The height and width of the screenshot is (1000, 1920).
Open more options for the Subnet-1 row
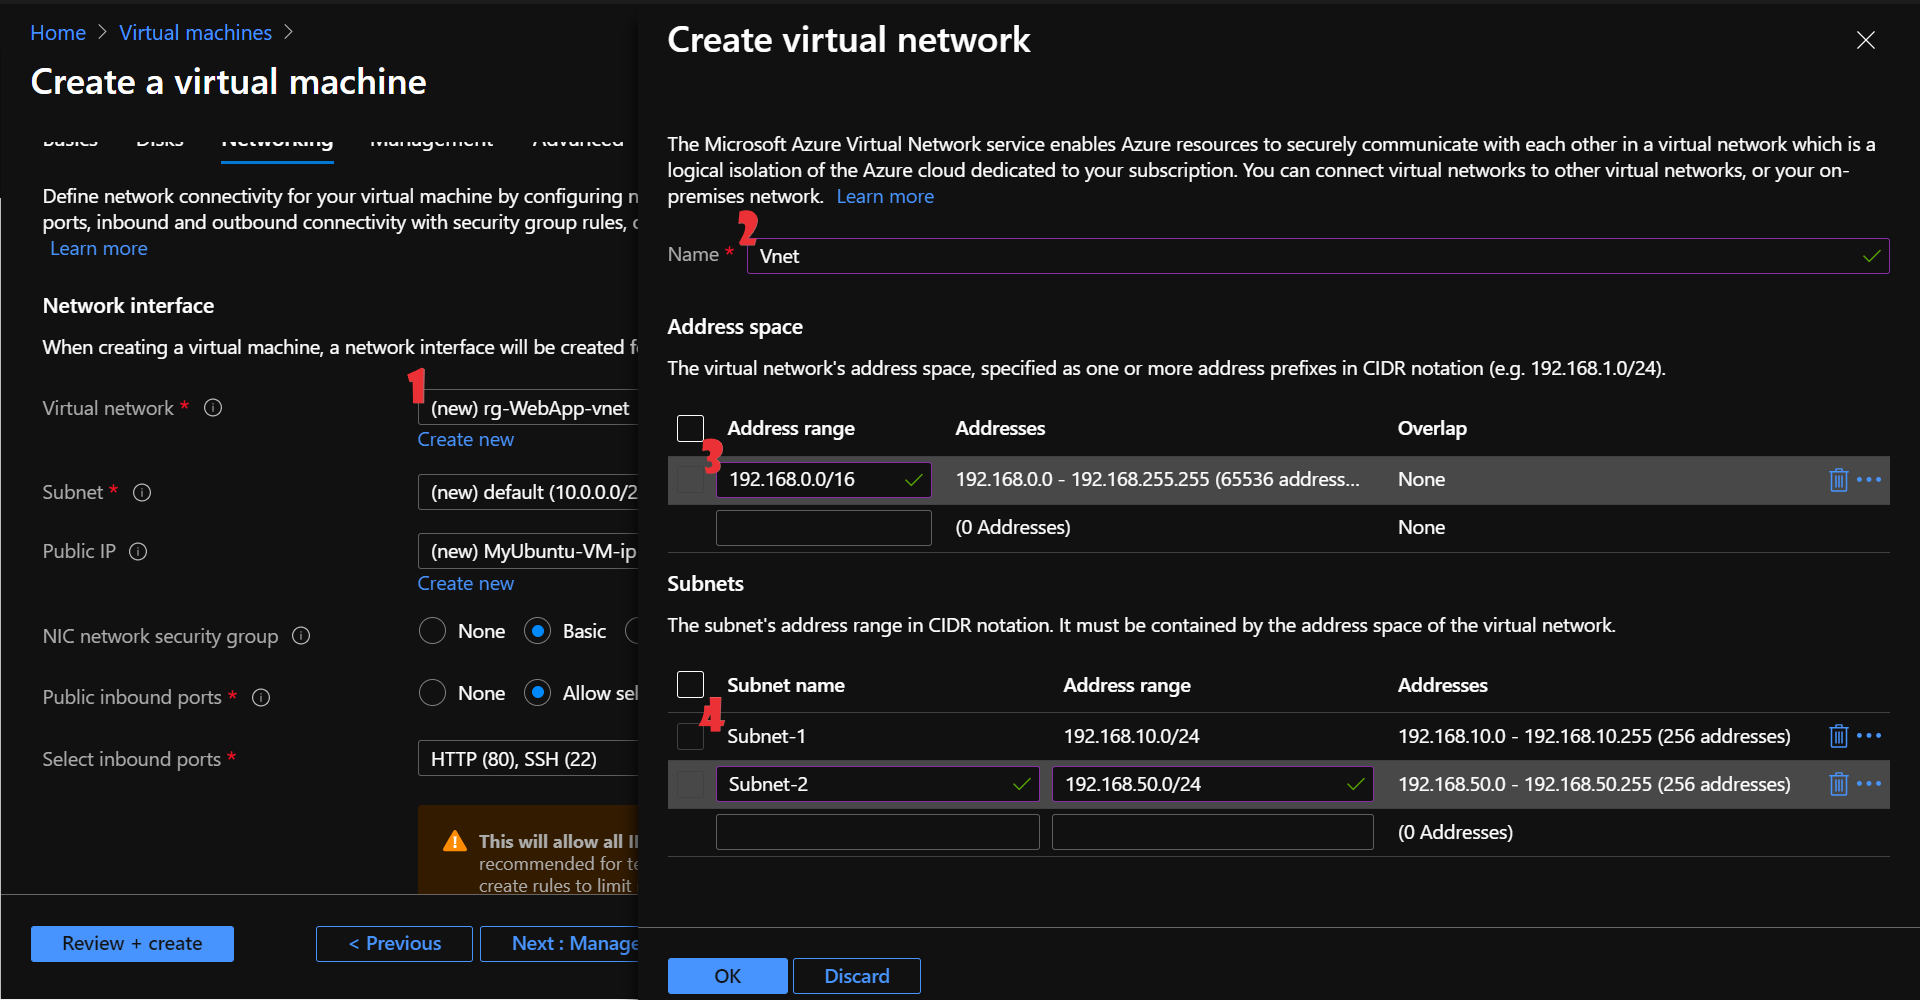click(x=1869, y=736)
